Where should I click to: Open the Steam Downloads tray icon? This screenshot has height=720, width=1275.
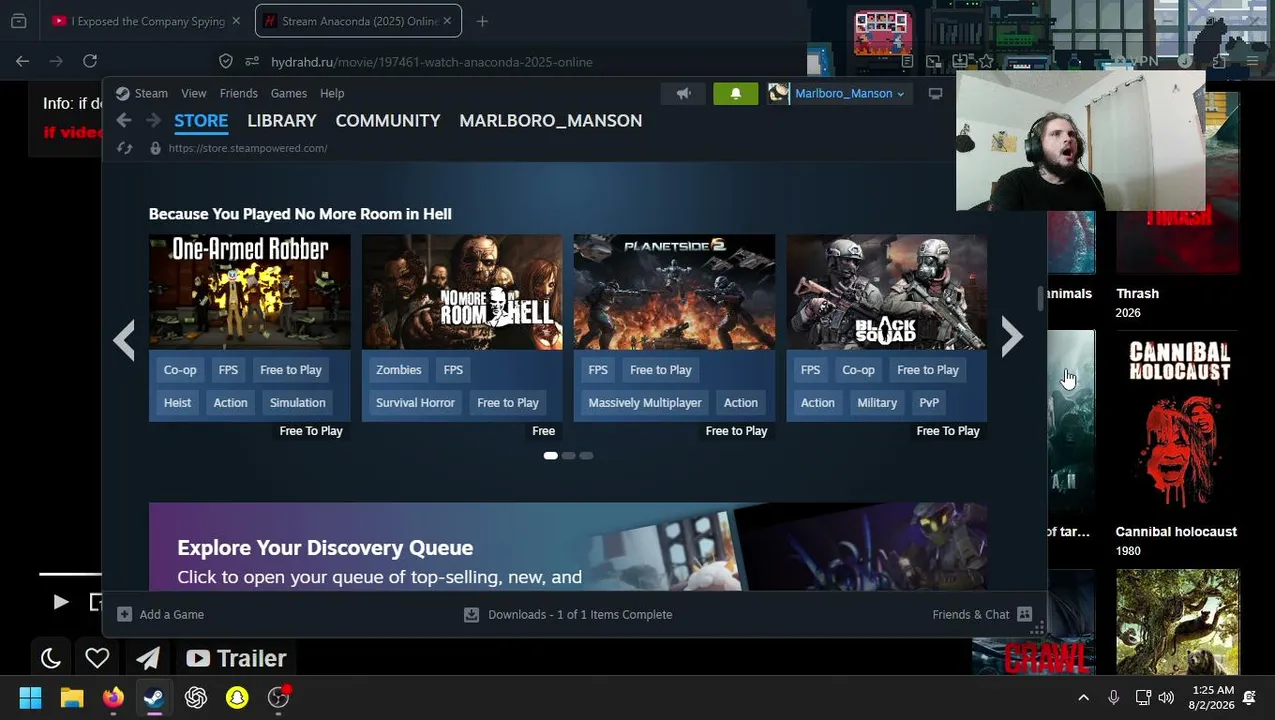(x=471, y=614)
